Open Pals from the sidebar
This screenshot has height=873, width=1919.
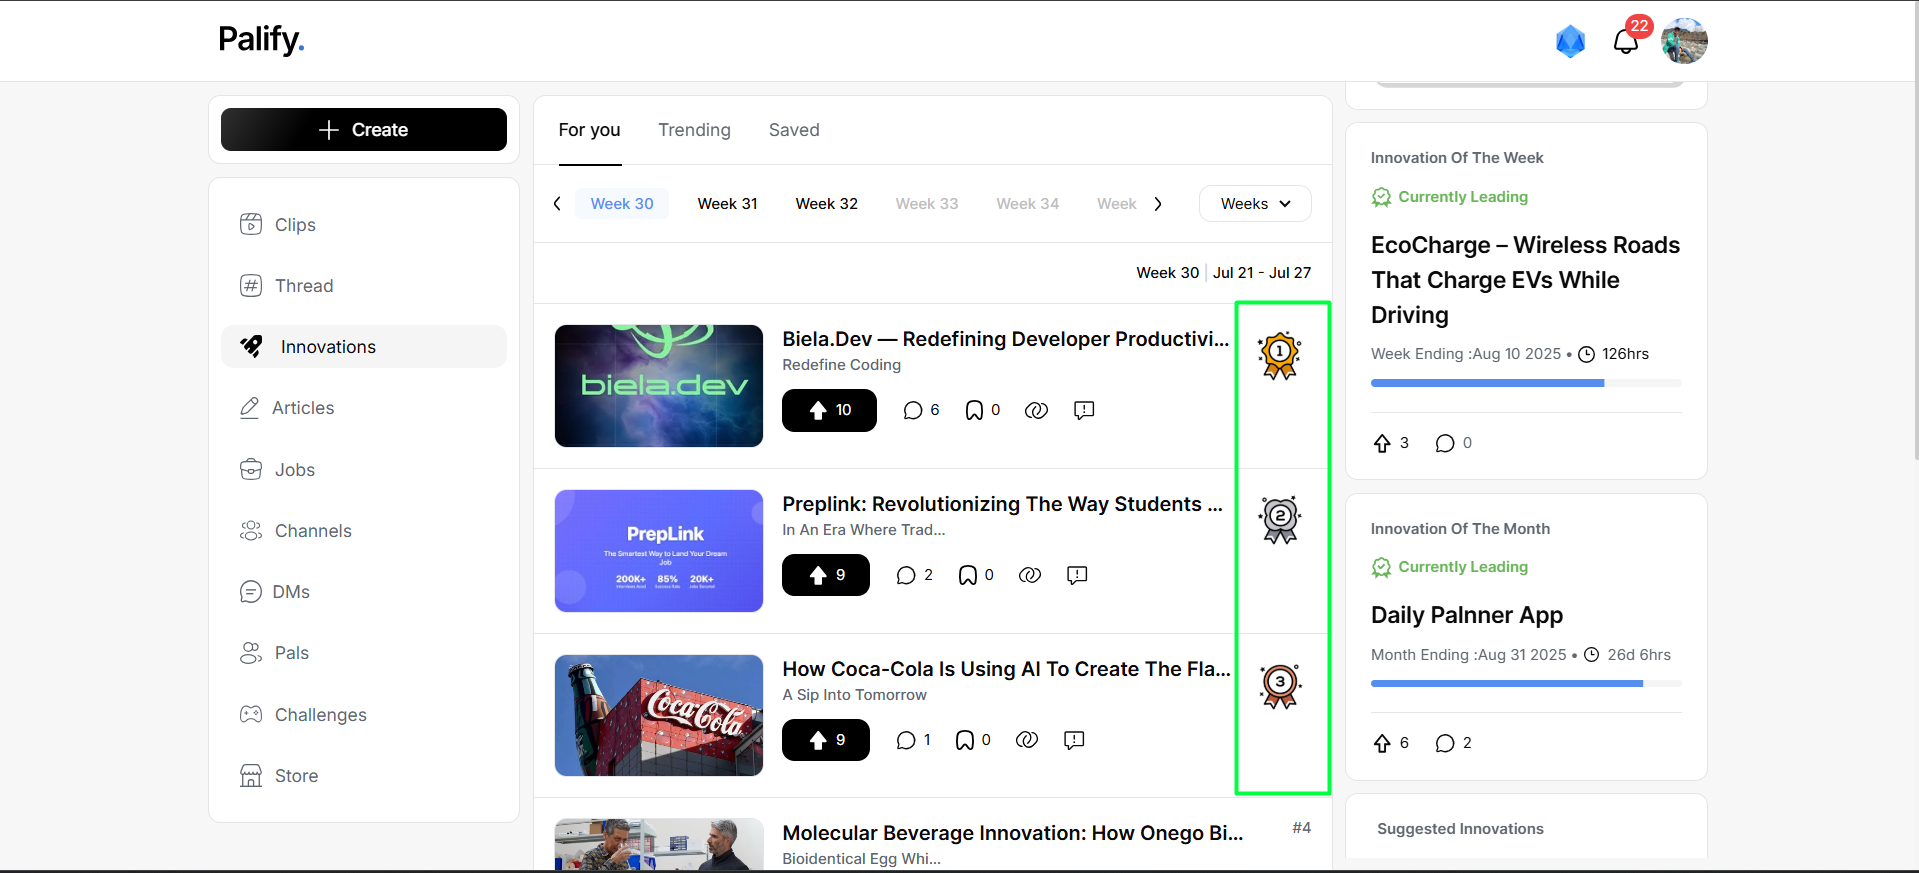click(364, 653)
